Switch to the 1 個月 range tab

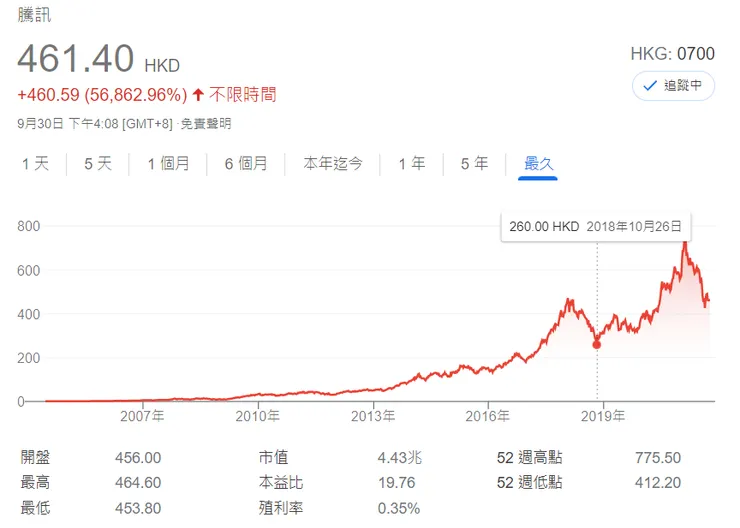point(168,164)
